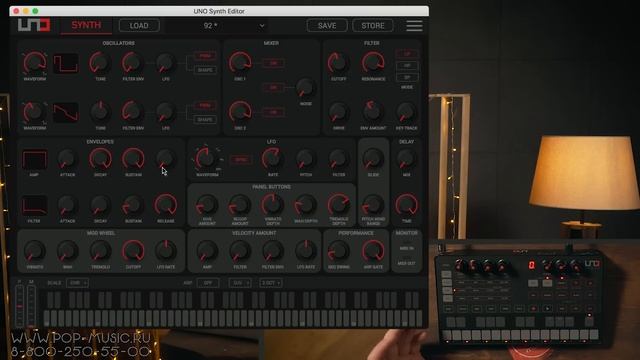Click oscillator 1 LFO knob

pyautogui.click(x=165, y=63)
